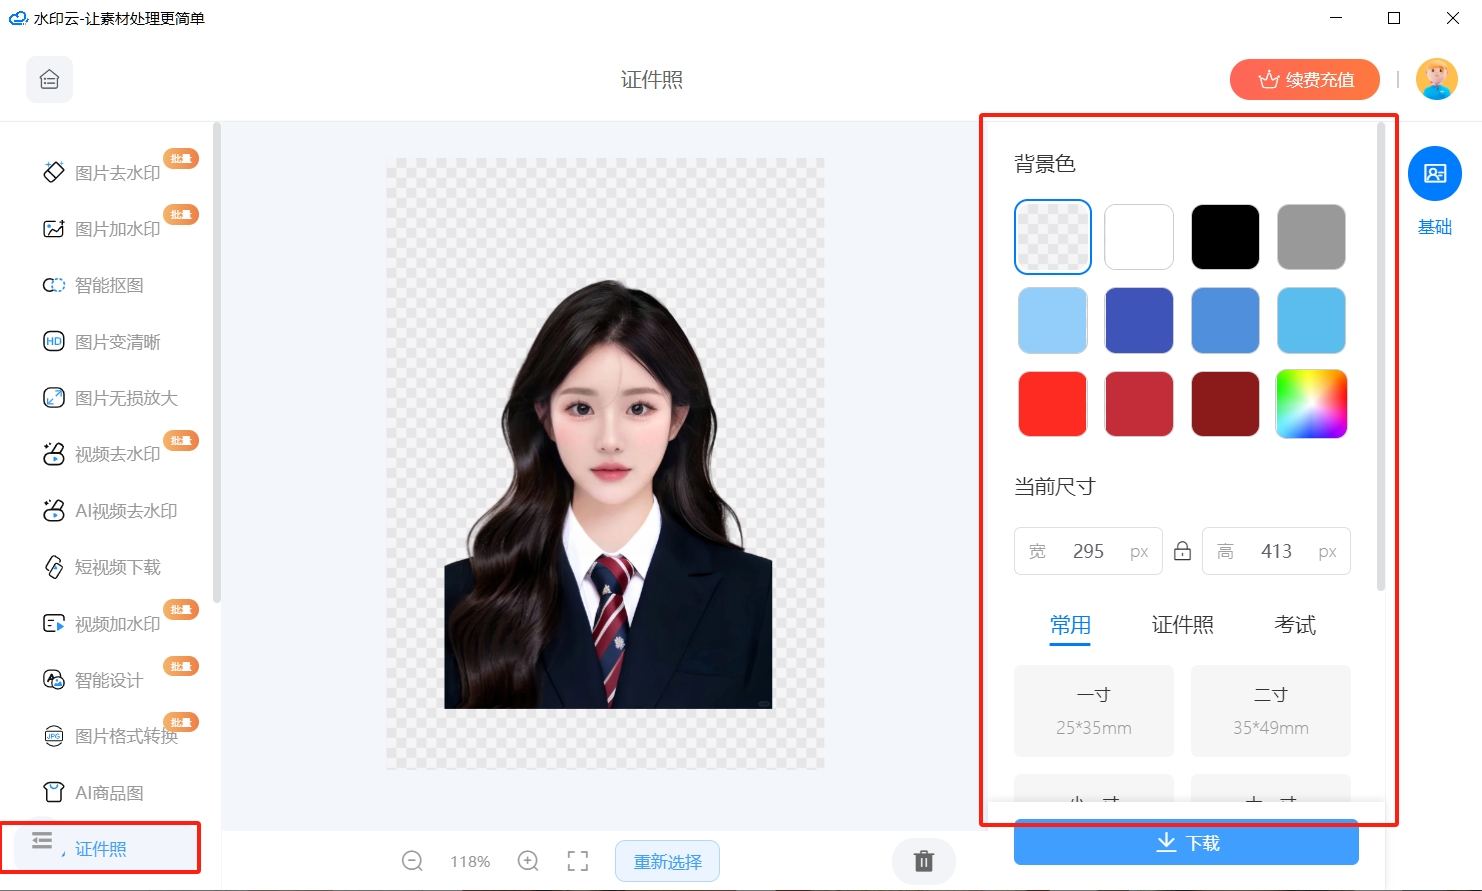Zoom in with the plus magnifier
This screenshot has width=1482, height=891.
point(528,861)
